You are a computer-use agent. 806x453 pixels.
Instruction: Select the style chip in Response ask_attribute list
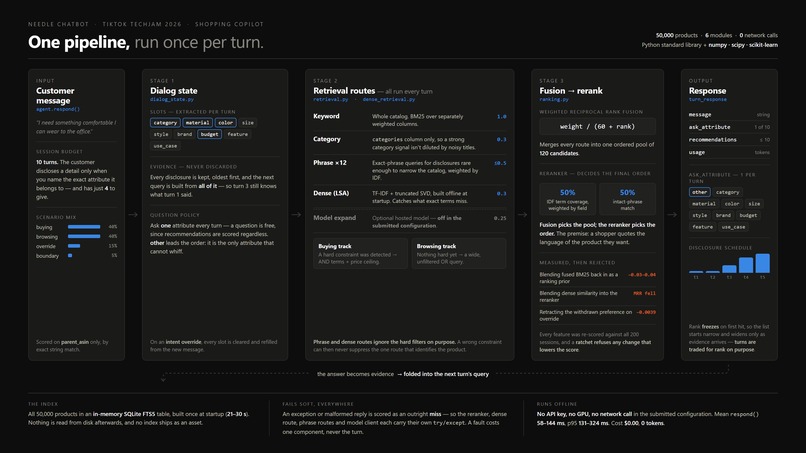click(700, 215)
